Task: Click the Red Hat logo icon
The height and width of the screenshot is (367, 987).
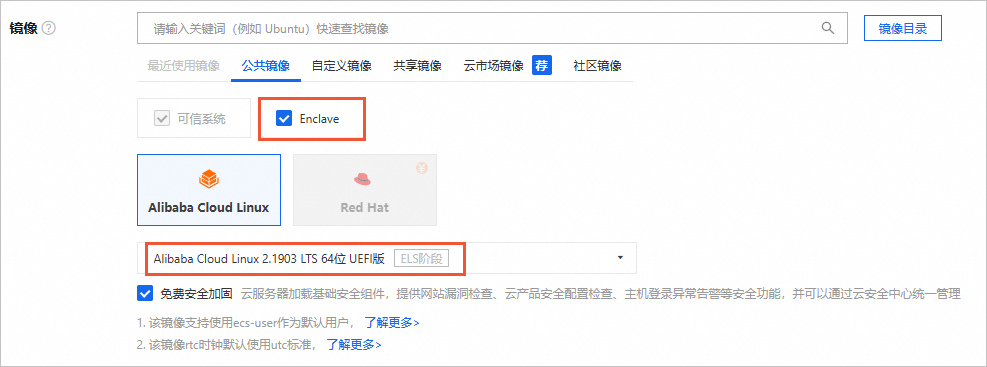Action: tap(364, 179)
